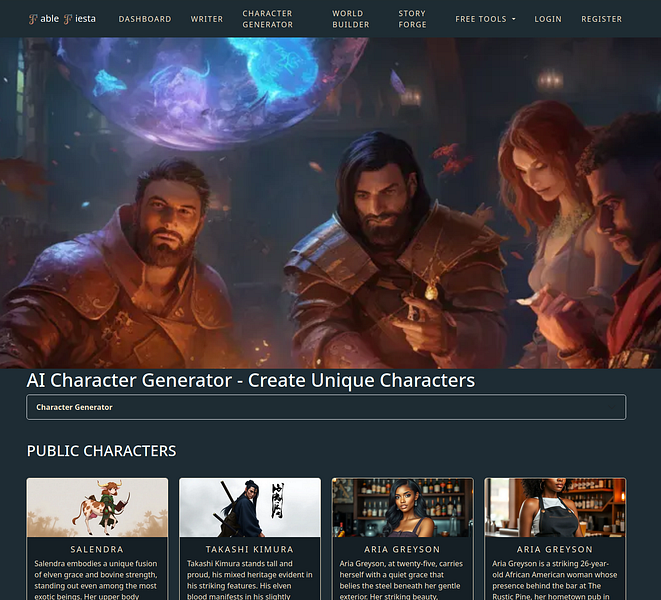This screenshot has width=661, height=600.
Task: Click 'Takashi Kimura stands tall and' description
Action: (250, 580)
